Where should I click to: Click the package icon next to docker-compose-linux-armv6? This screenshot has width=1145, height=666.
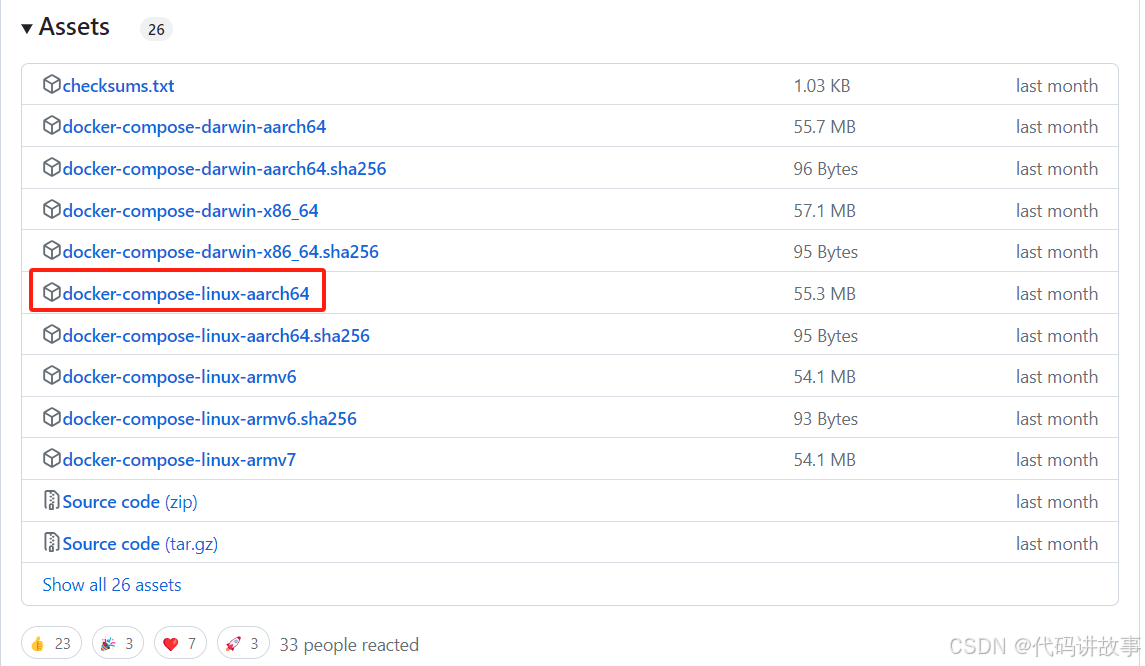(x=51, y=376)
